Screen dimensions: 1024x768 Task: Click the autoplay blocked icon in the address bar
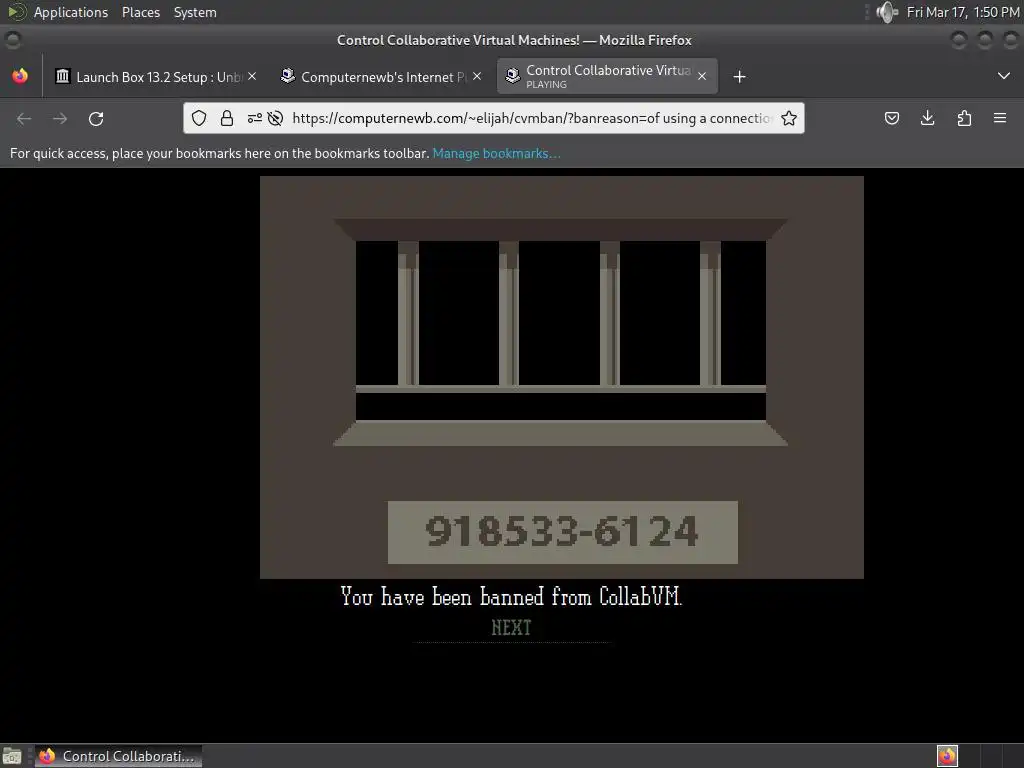(276, 118)
